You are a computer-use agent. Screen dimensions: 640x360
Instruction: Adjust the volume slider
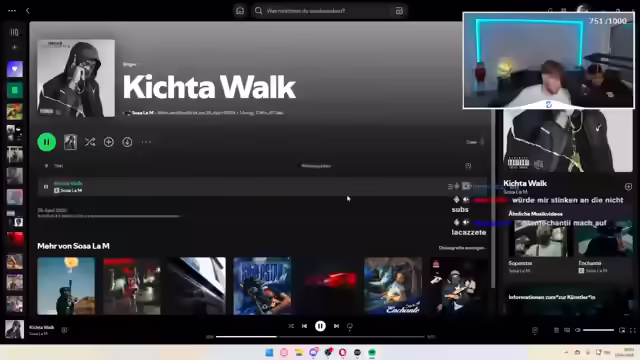point(598,330)
